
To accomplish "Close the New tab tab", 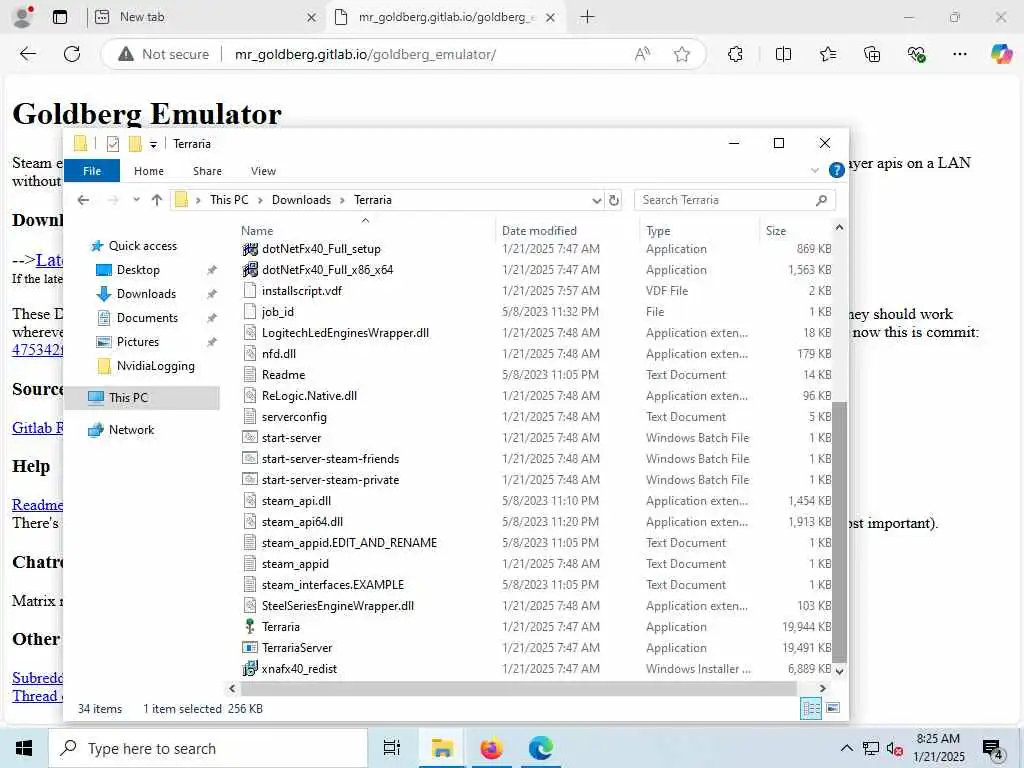I will coord(312,18).
